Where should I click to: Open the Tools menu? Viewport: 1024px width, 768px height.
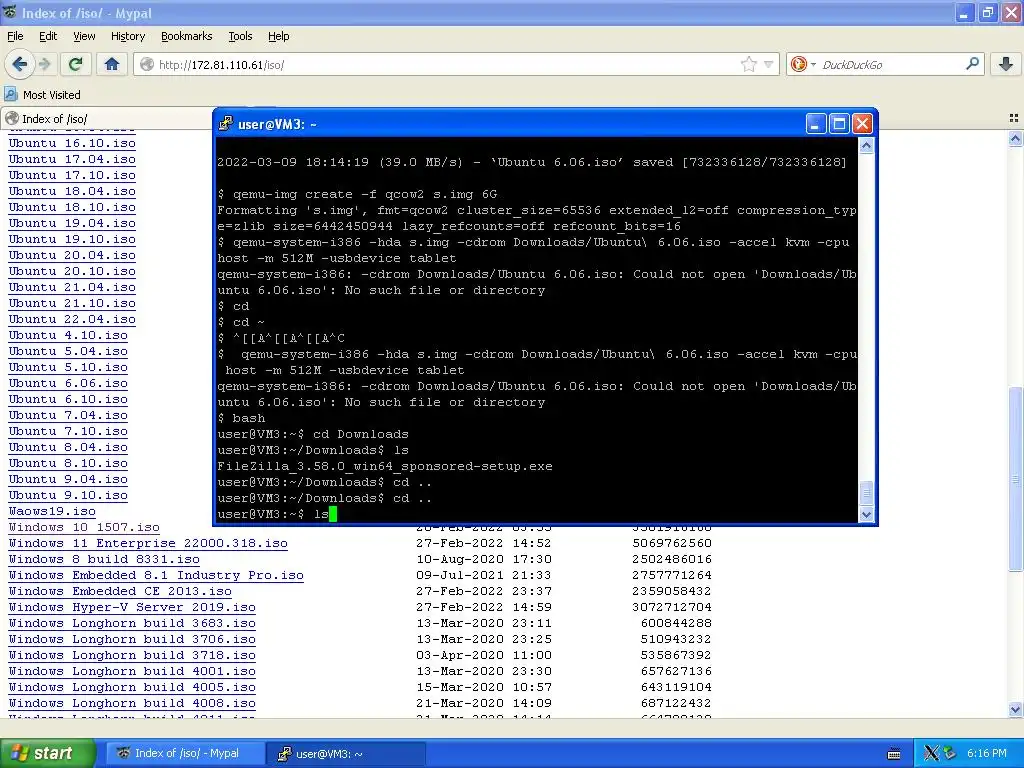tap(240, 36)
